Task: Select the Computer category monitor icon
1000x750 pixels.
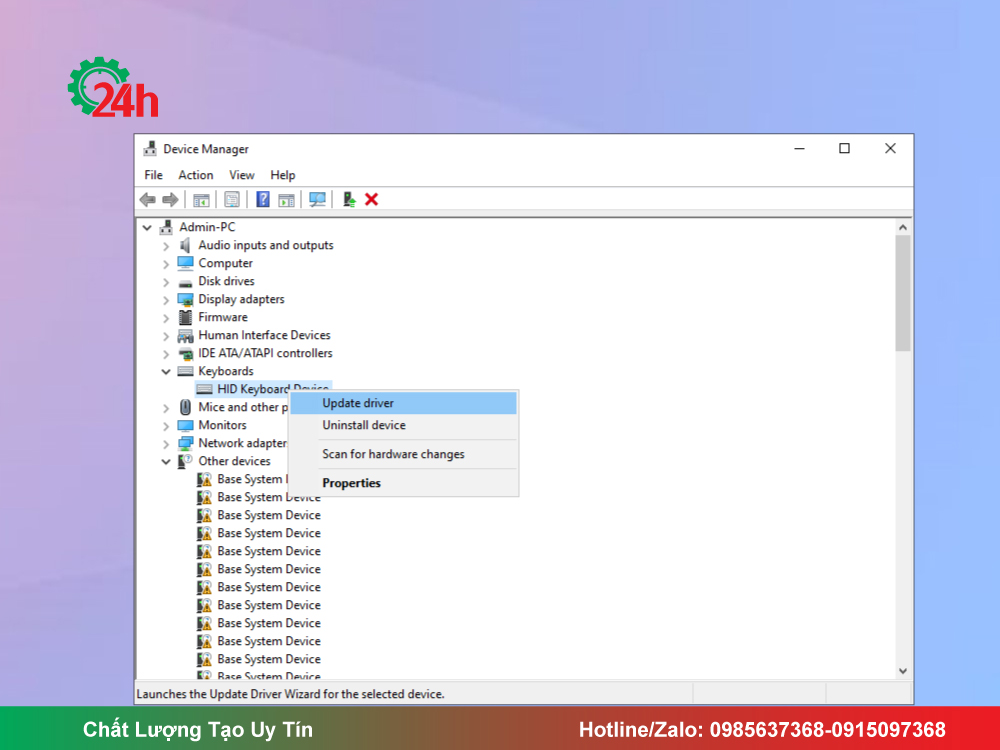Action: (x=185, y=263)
